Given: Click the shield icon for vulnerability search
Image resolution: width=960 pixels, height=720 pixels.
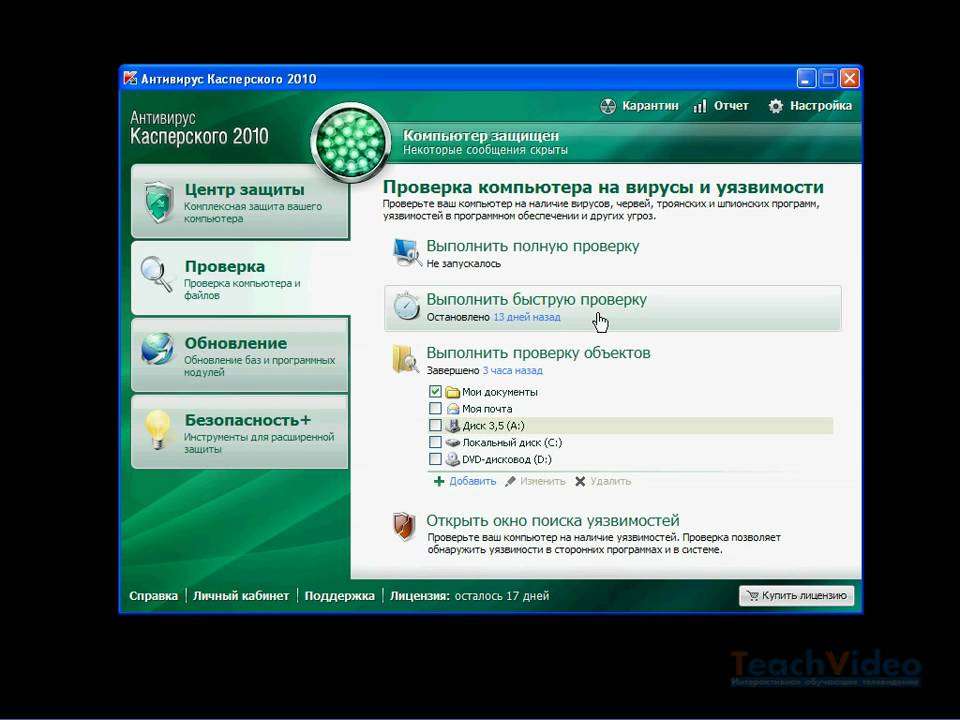Looking at the screenshot, I should [404, 527].
